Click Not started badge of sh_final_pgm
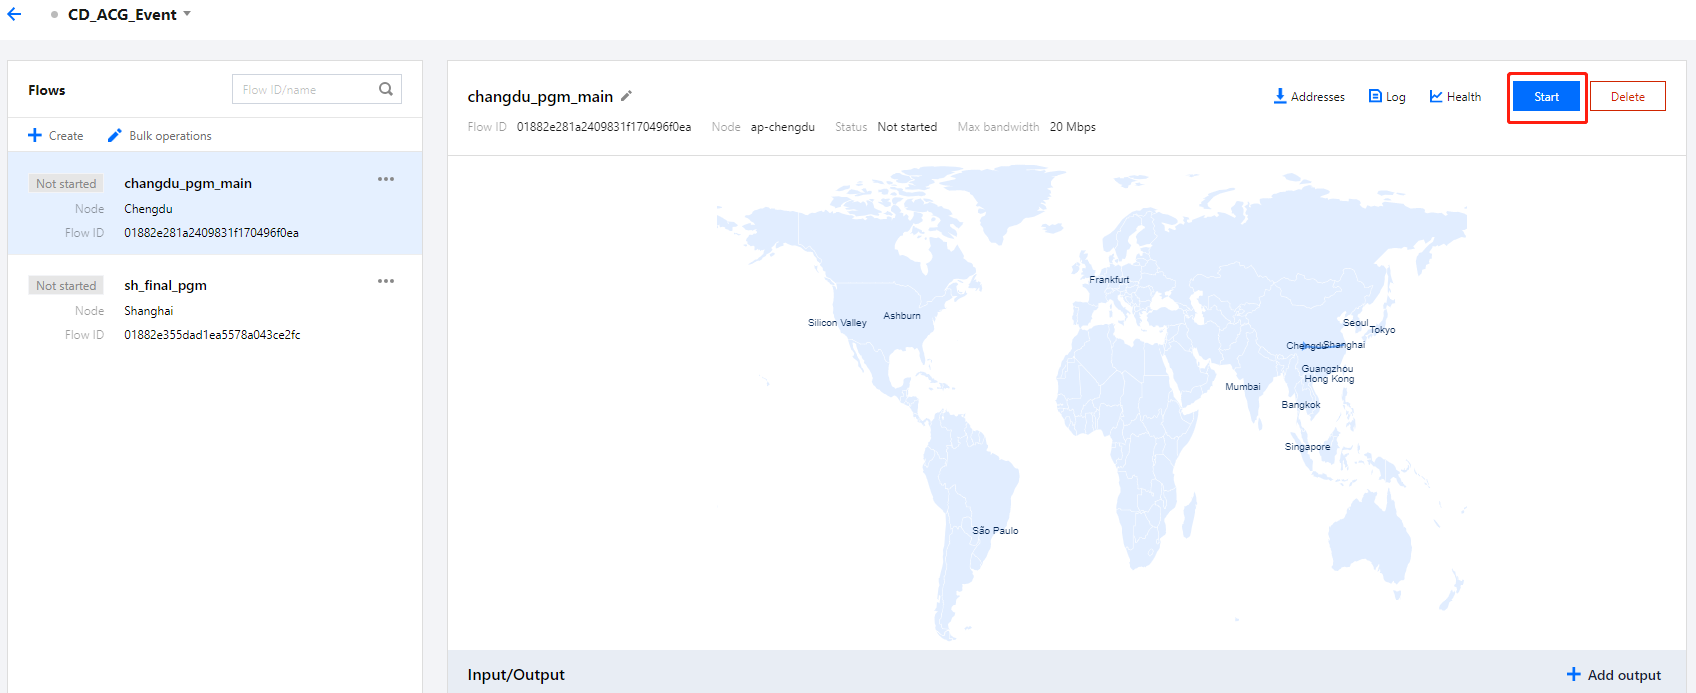This screenshot has width=1696, height=693. pos(66,286)
